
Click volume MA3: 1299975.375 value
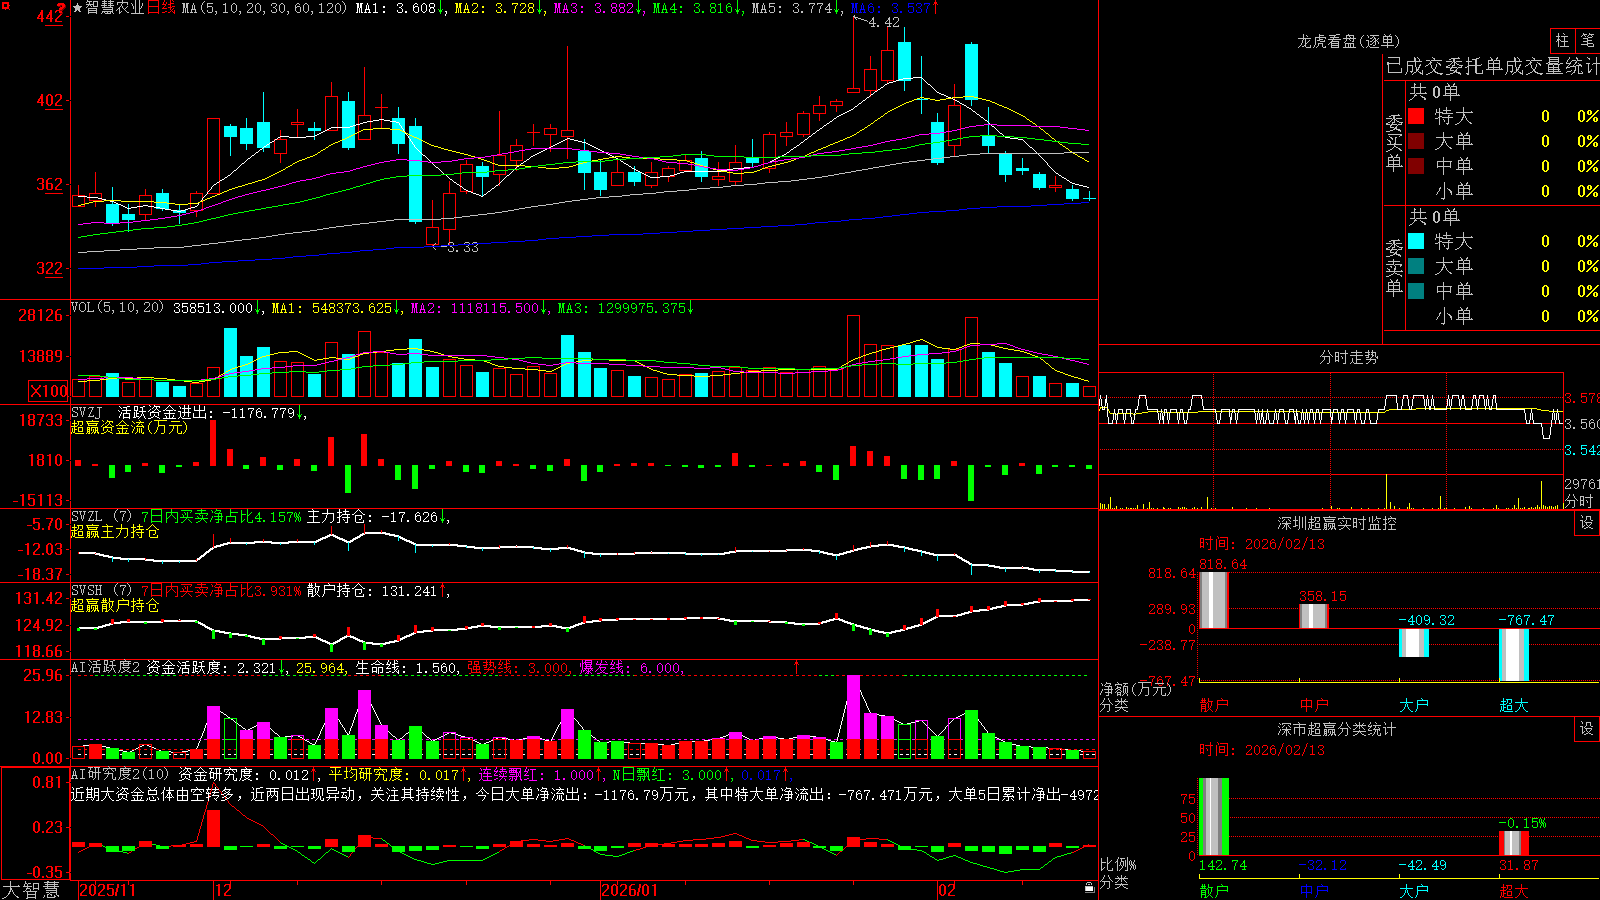click(x=625, y=308)
